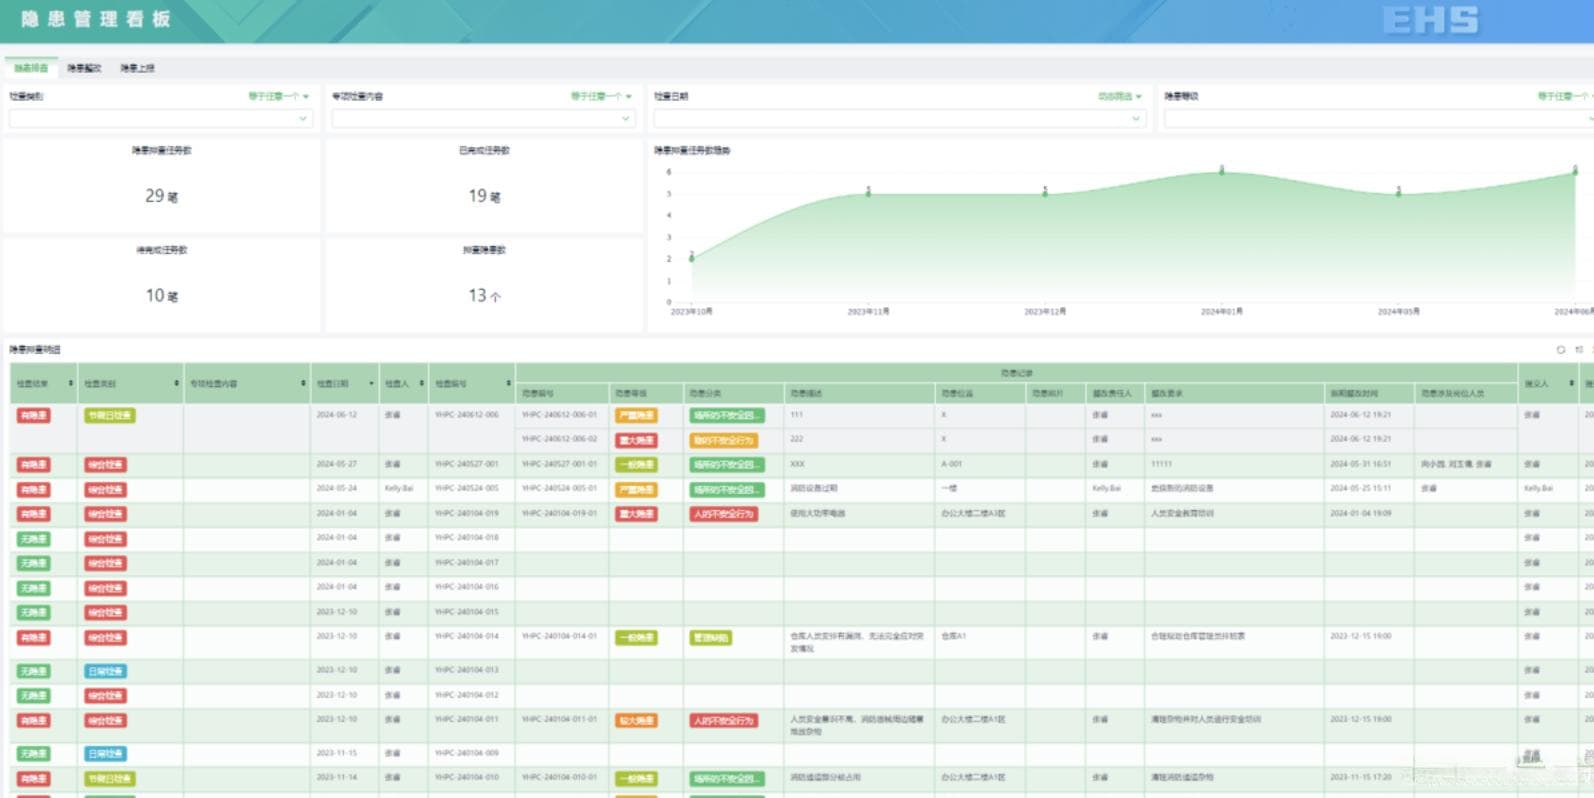Change the 检查日期 dynamic filter selector
Image resolution: width=1594 pixels, height=798 pixels.
click(x=1120, y=96)
